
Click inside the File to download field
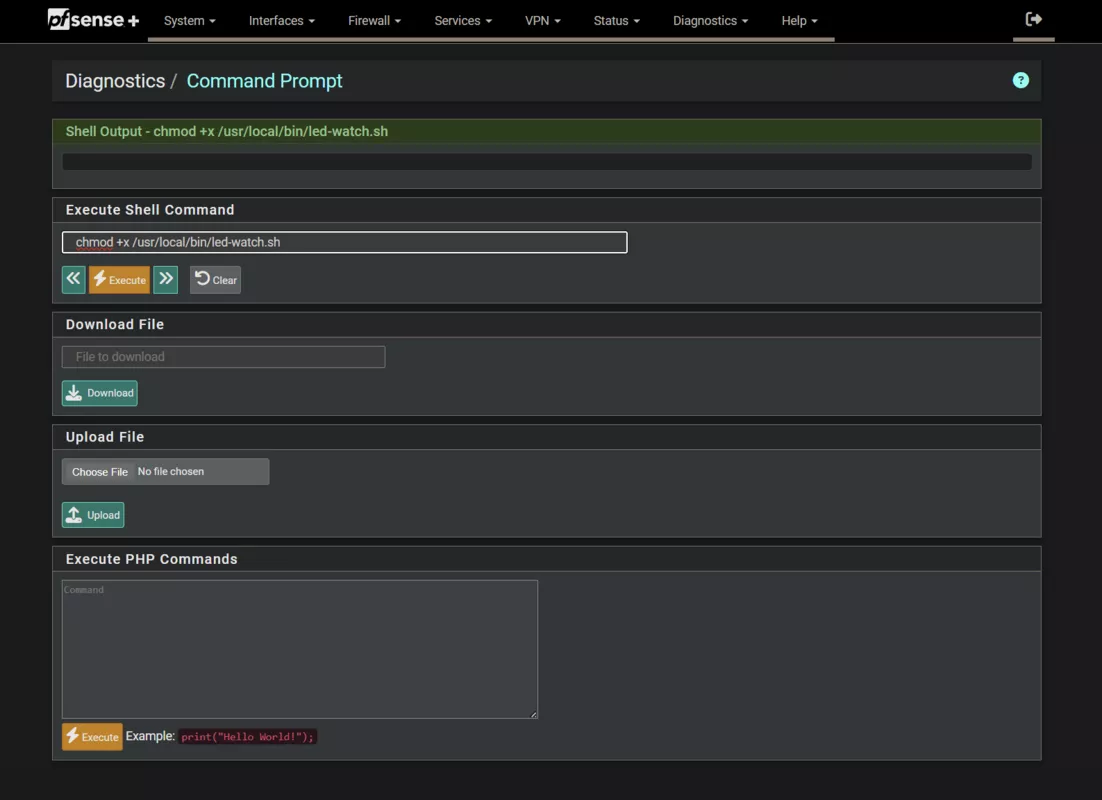point(222,356)
